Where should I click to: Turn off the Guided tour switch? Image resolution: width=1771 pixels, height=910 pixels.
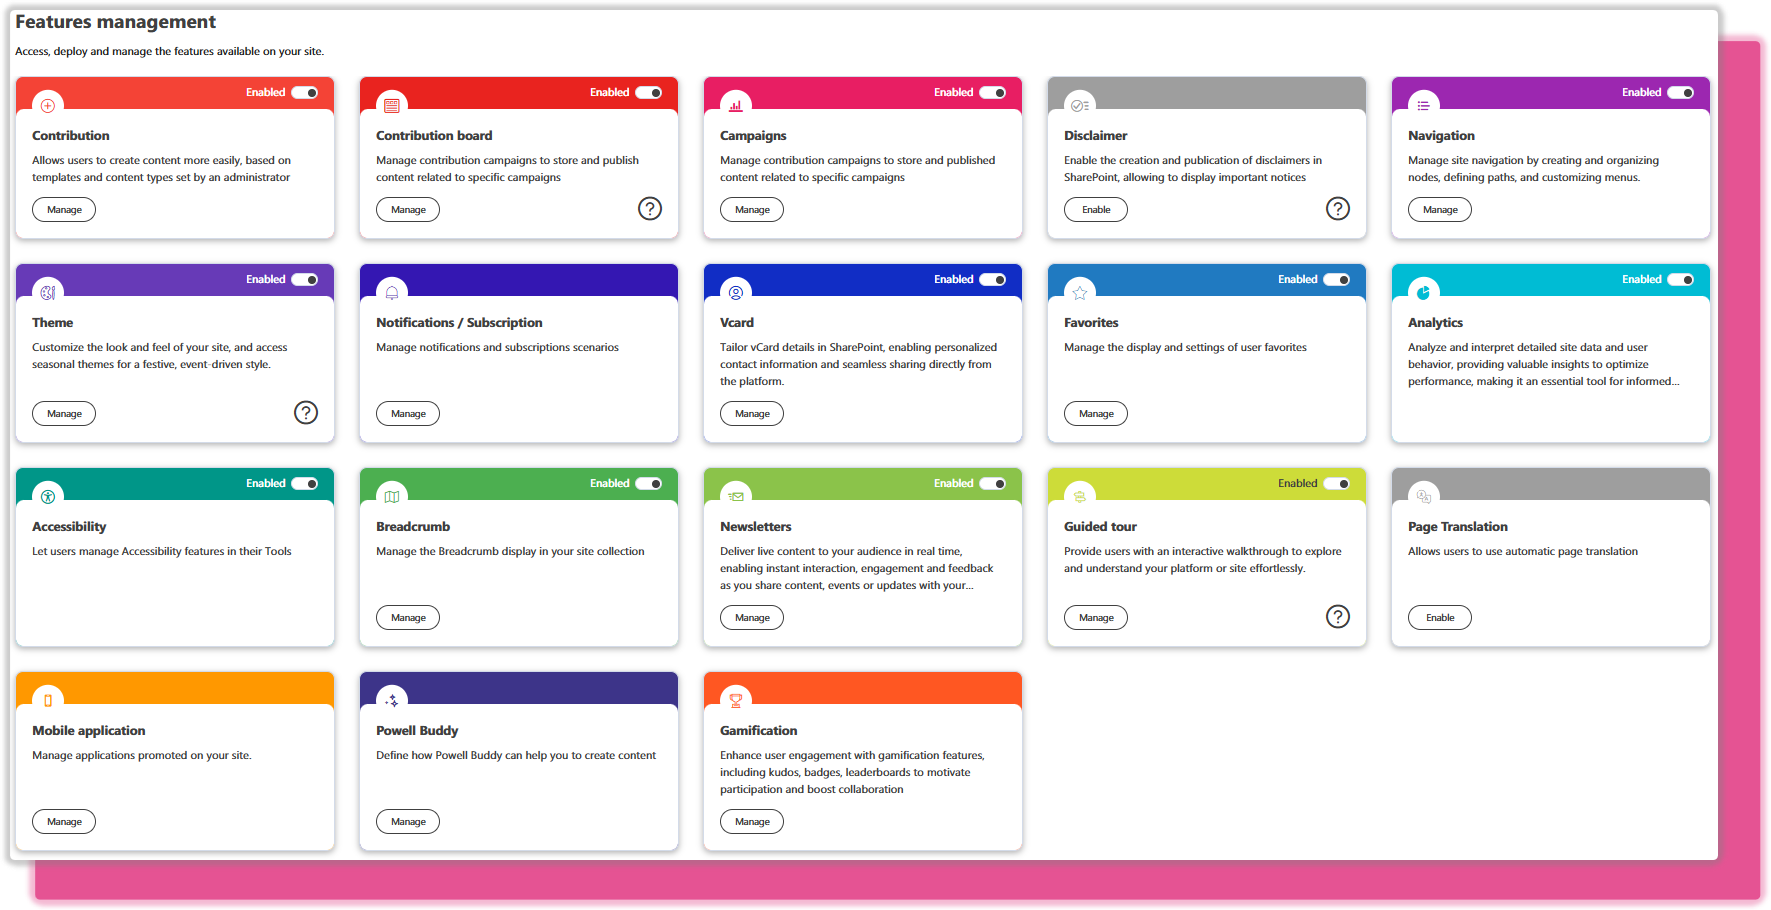pyautogui.click(x=1337, y=483)
